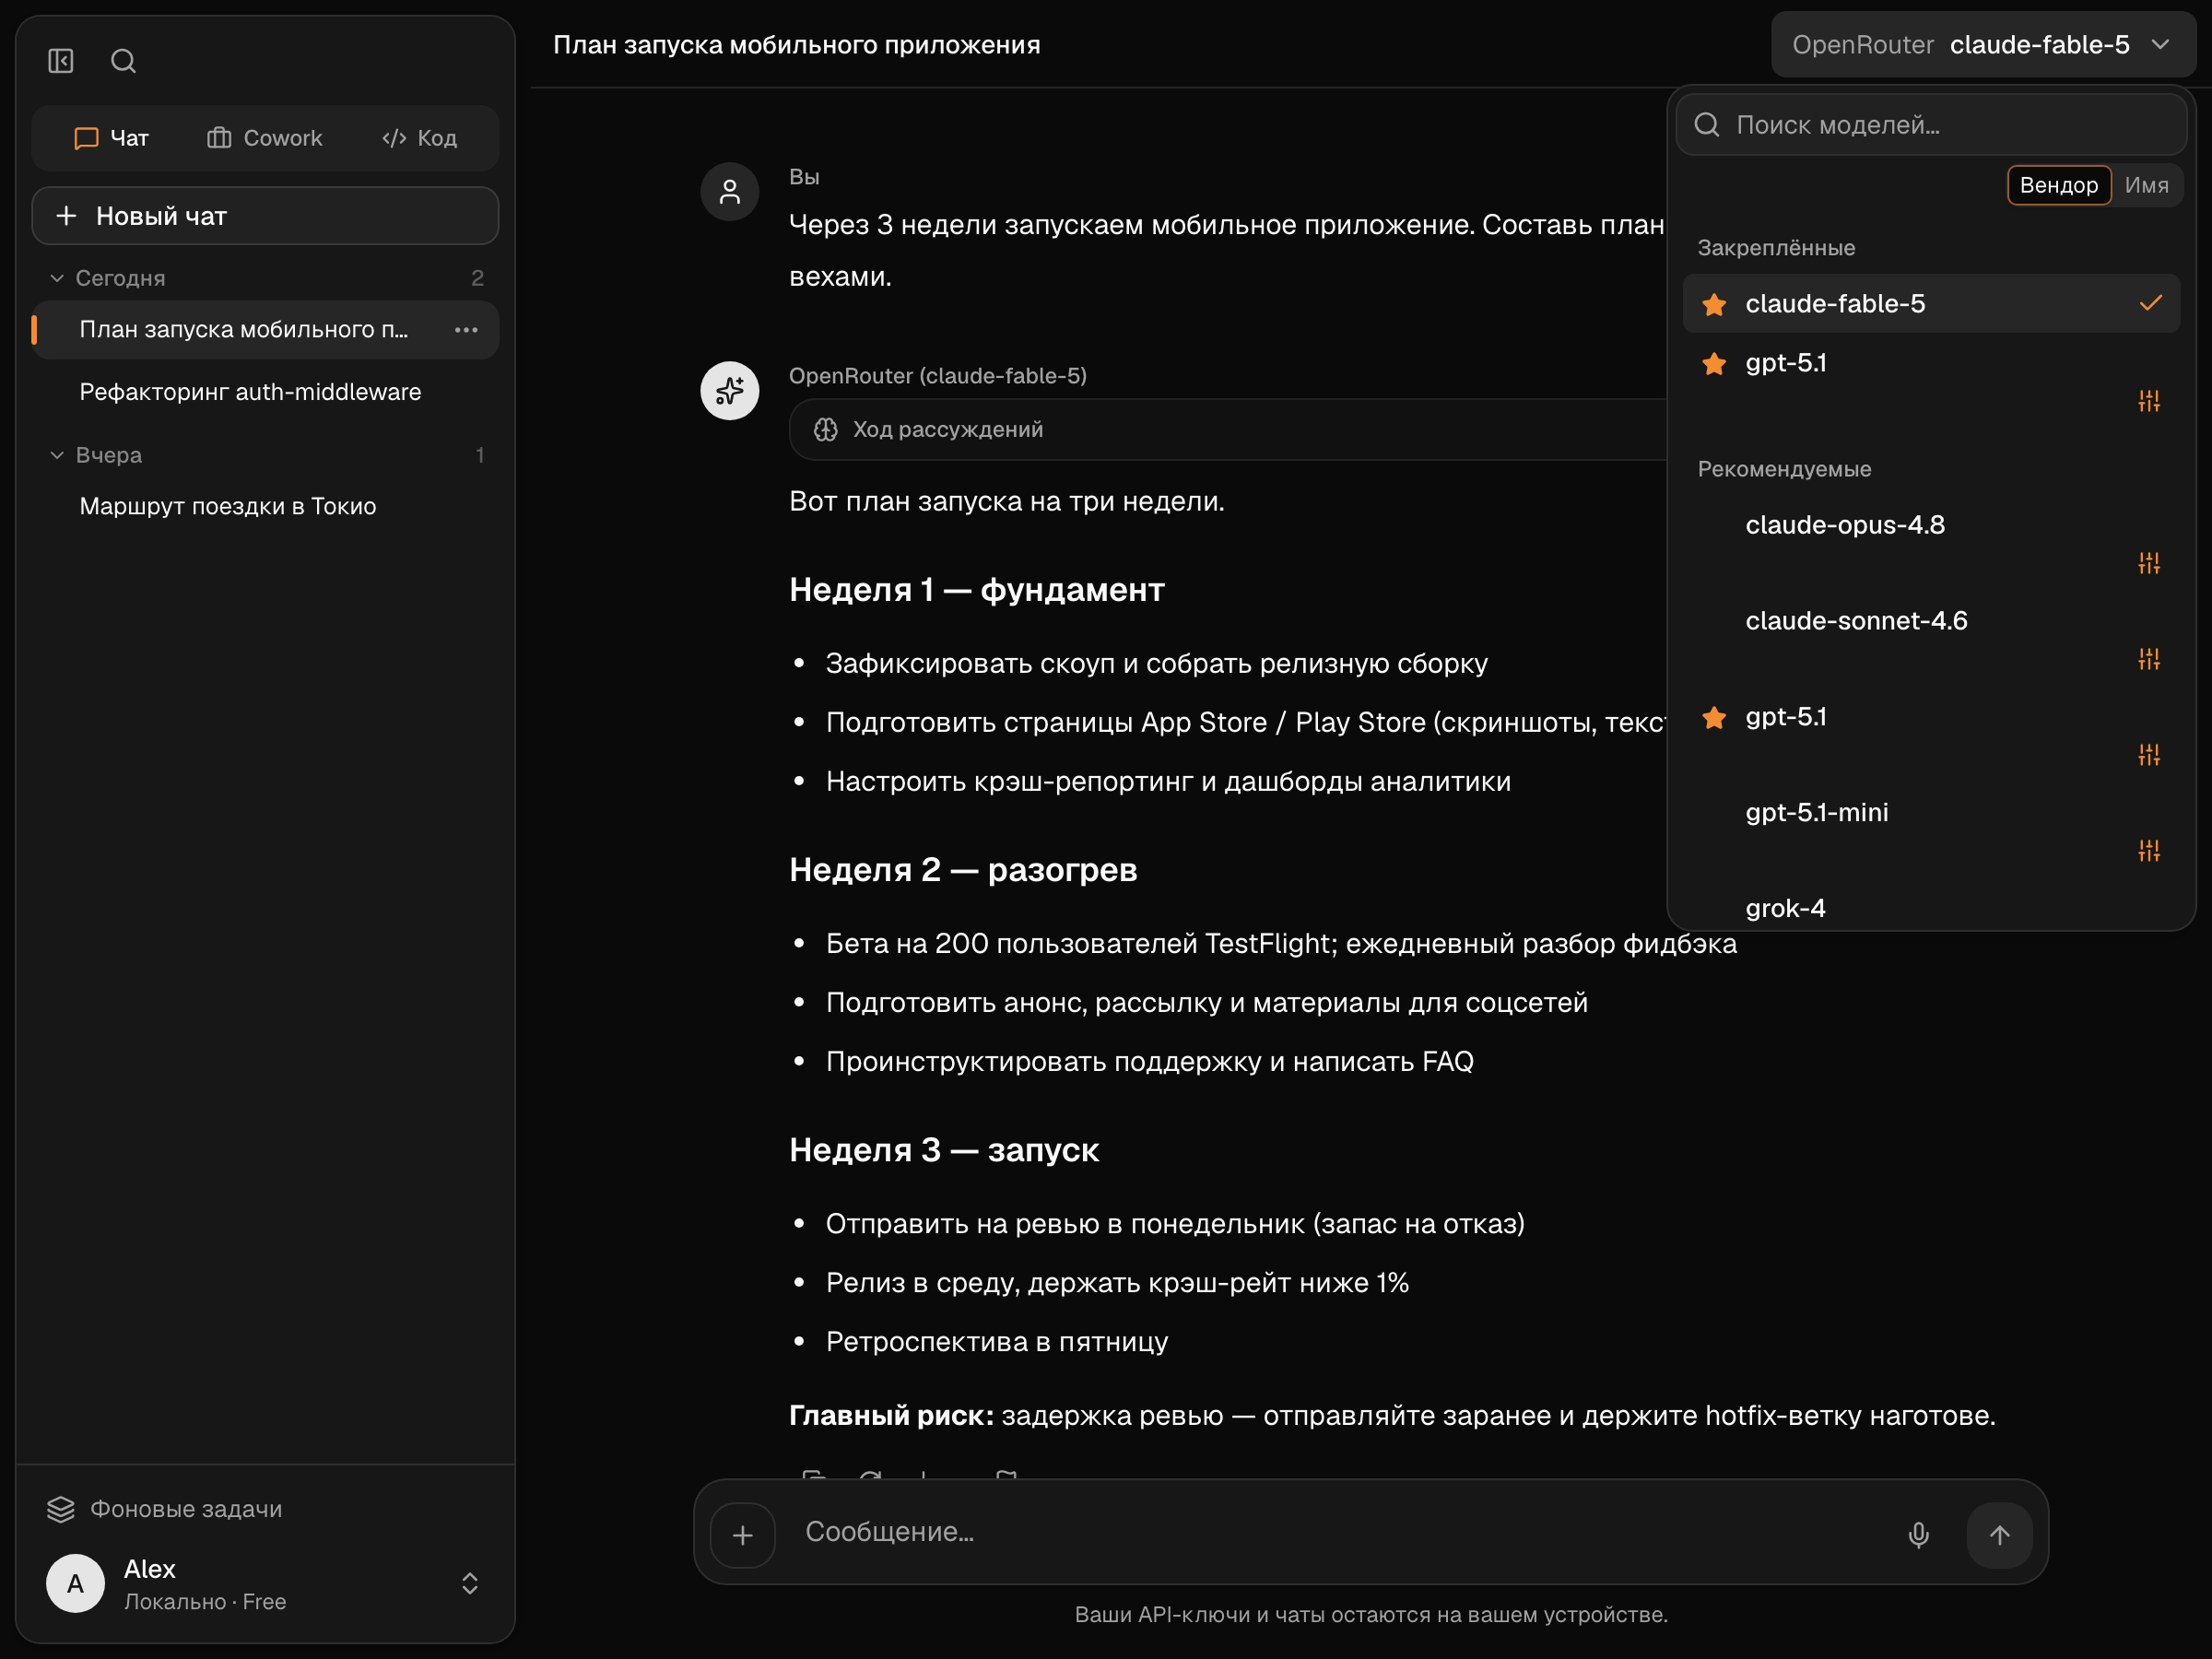Start a Новый чат

pos(265,216)
